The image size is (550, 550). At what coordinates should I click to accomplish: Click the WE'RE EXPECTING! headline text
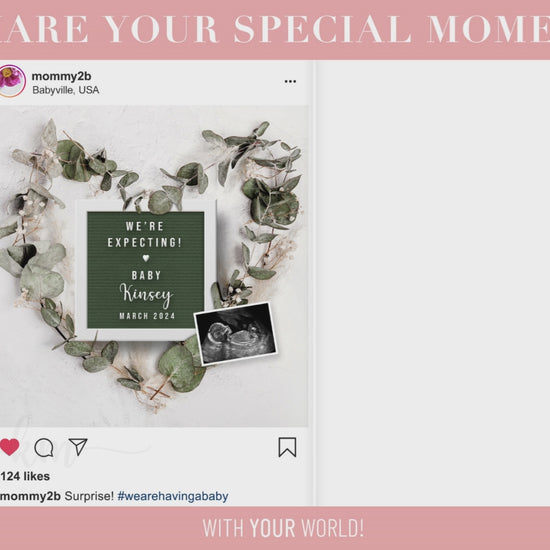tap(145, 234)
